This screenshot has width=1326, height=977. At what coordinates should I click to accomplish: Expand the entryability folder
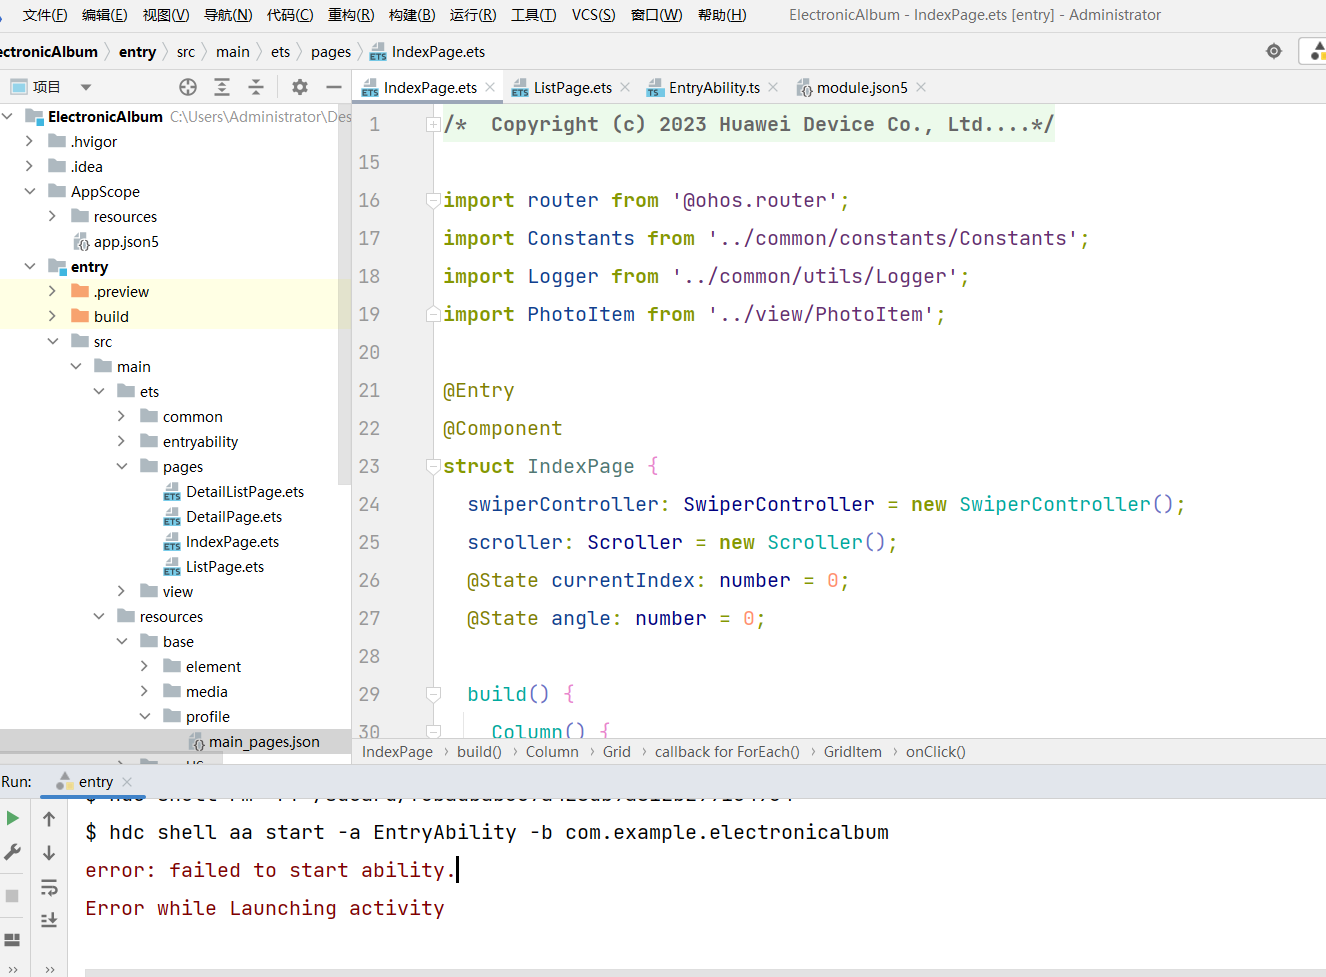click(x=122, y=441)
